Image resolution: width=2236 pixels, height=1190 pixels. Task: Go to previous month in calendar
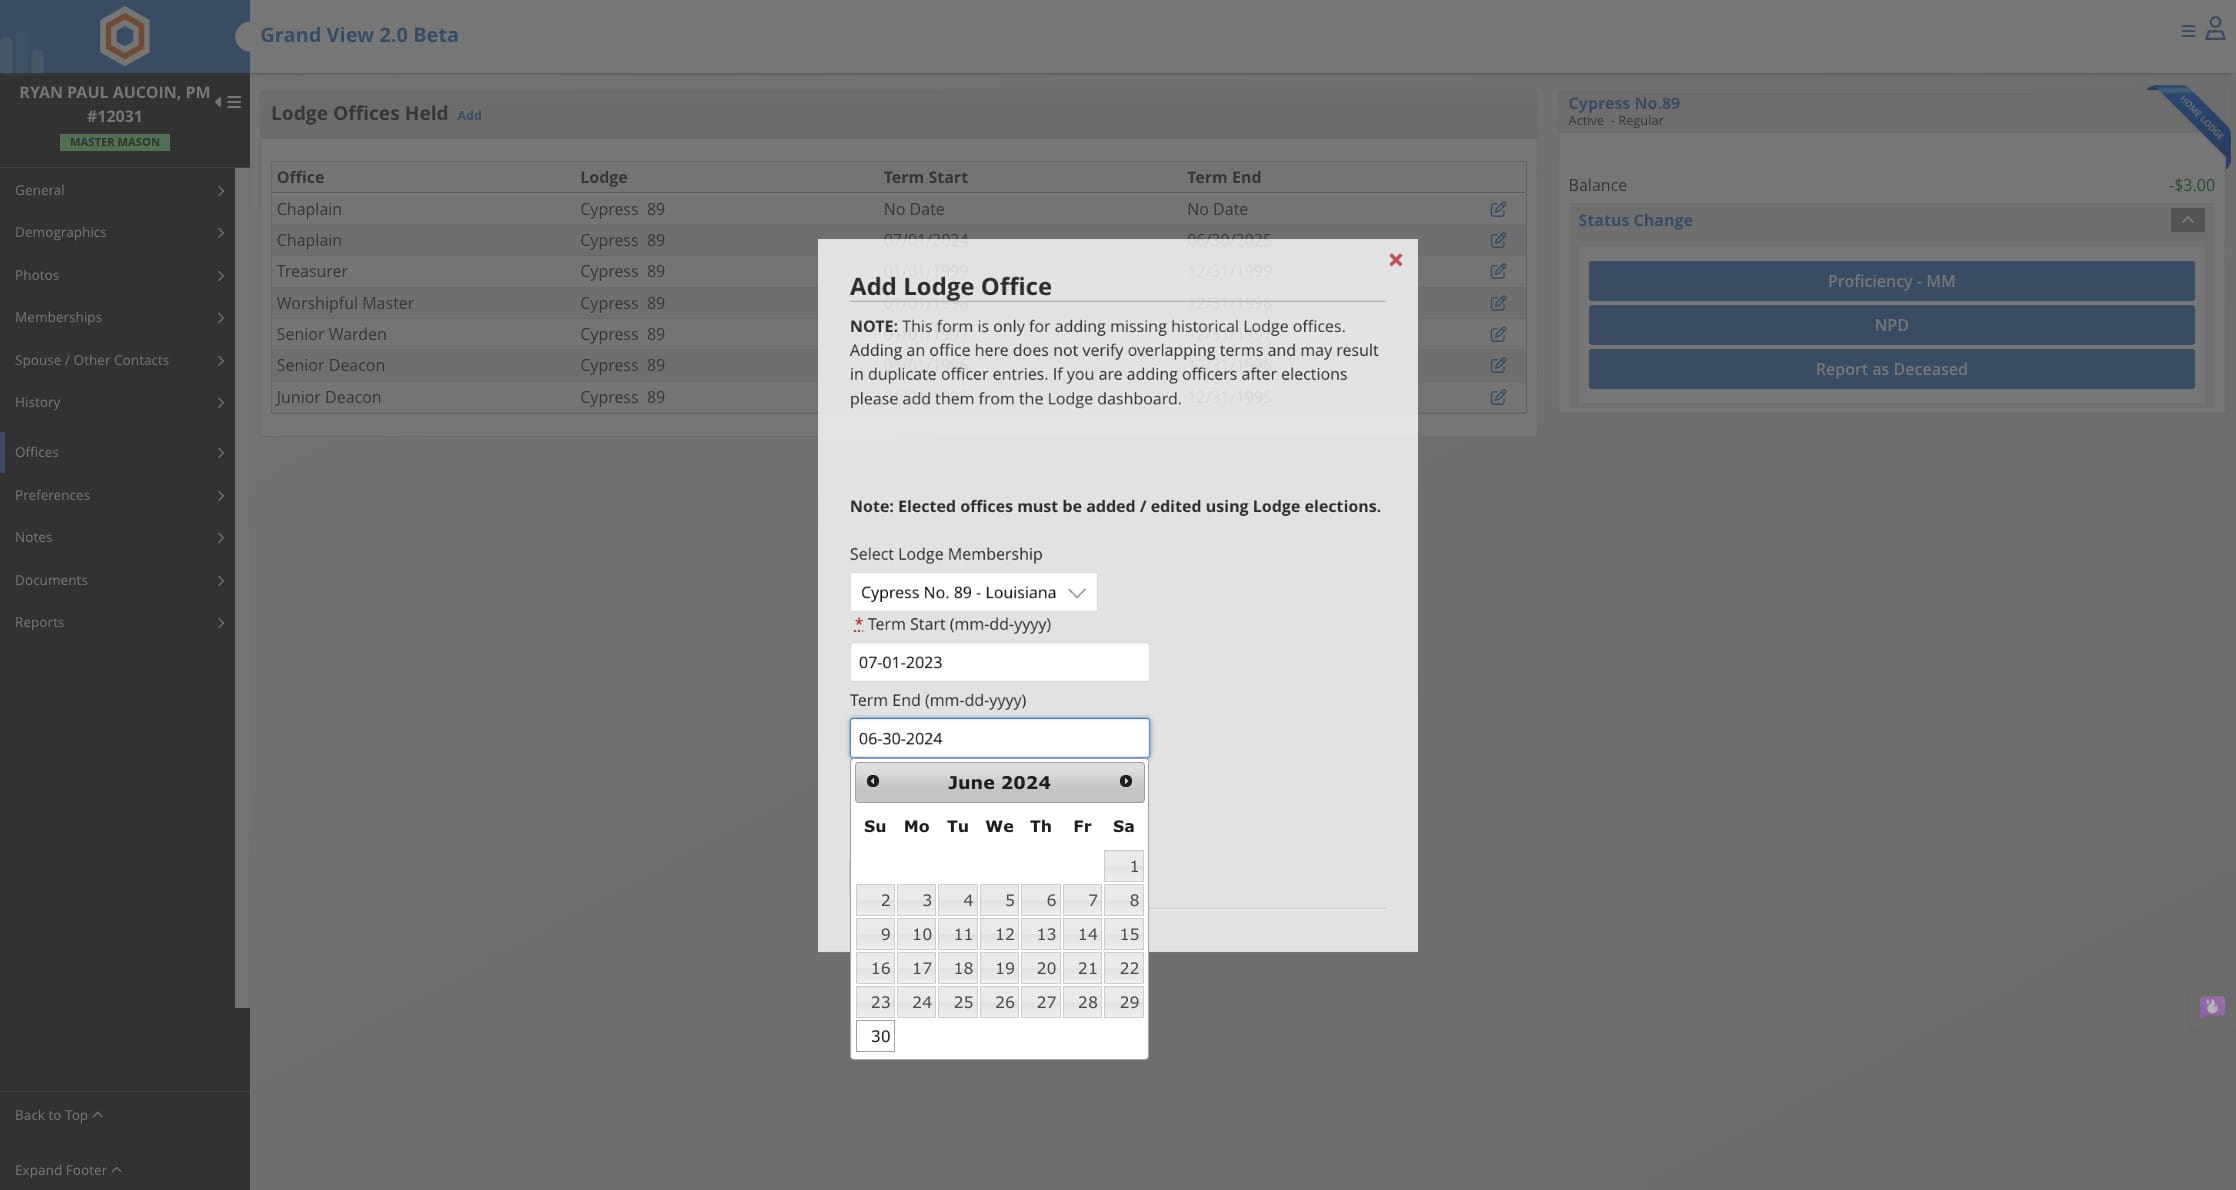pyautogui.click(x=873, y=781)
